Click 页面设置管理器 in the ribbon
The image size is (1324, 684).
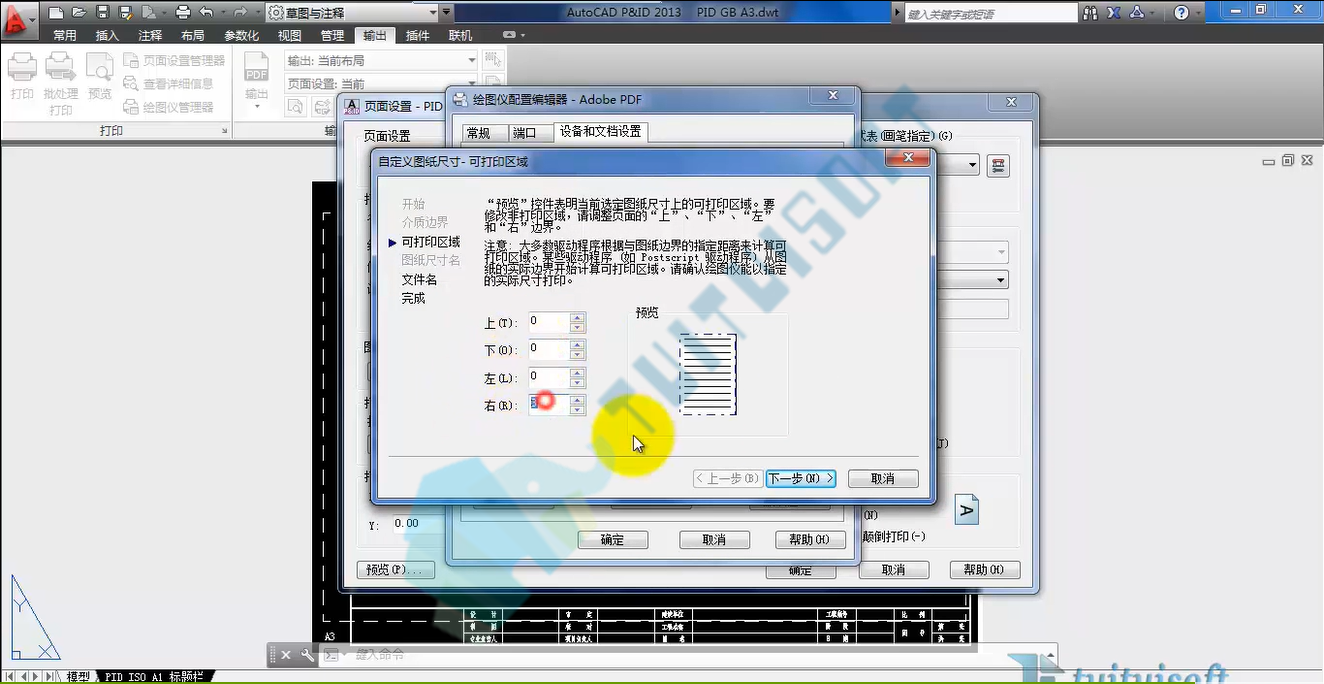(174, 61)
